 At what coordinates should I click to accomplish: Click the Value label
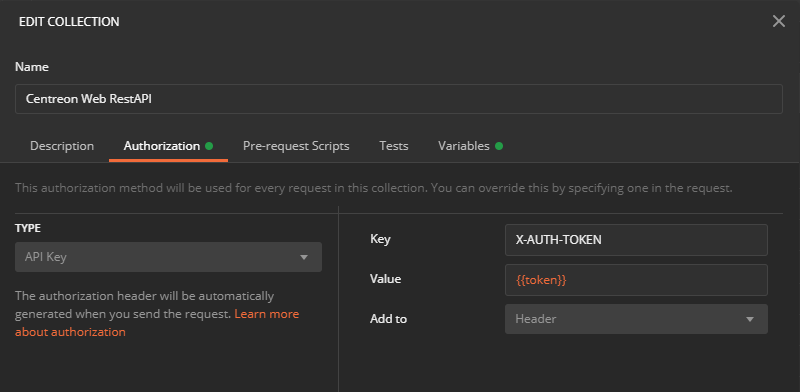click(385, 279)
